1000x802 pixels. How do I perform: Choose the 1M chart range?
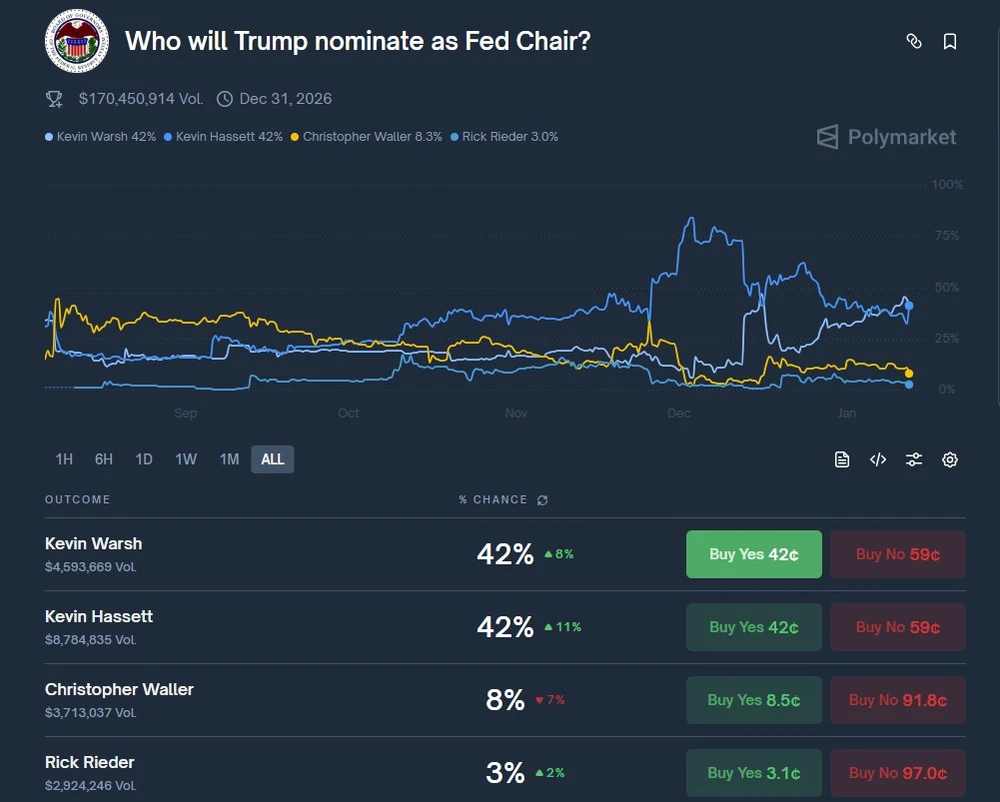coord(229,459)
